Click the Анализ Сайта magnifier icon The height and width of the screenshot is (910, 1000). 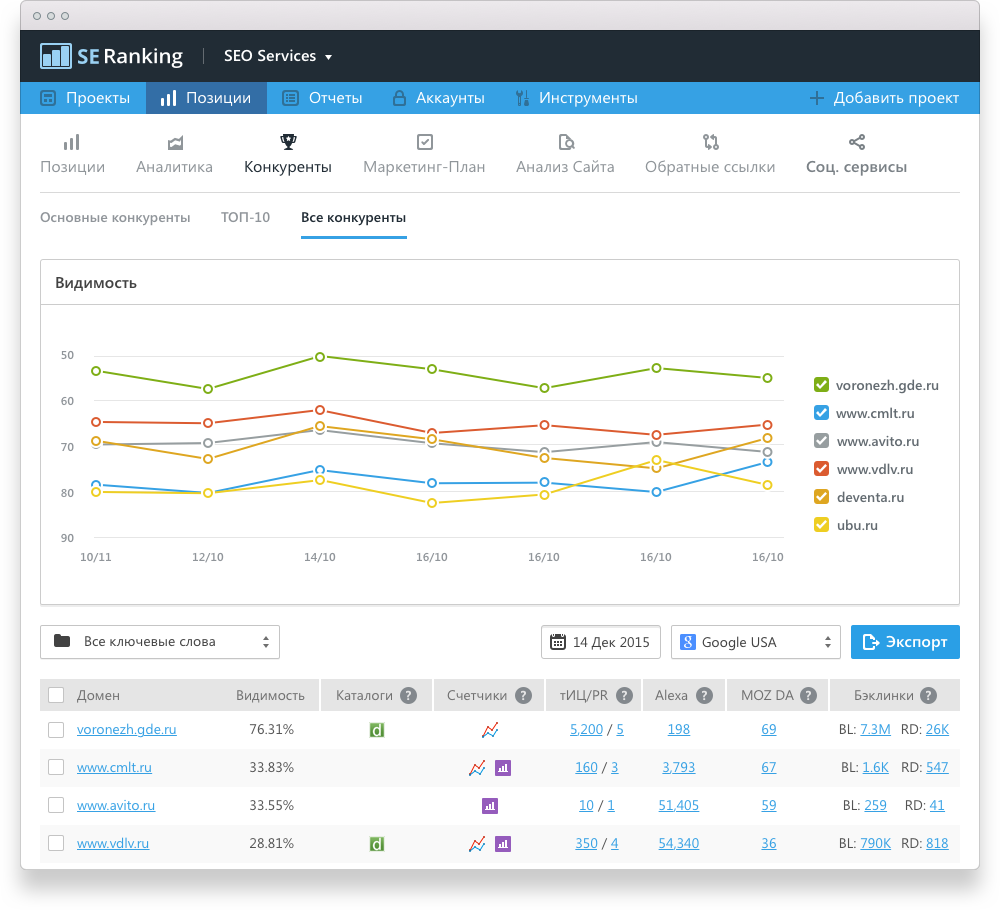tap(566, 142)
